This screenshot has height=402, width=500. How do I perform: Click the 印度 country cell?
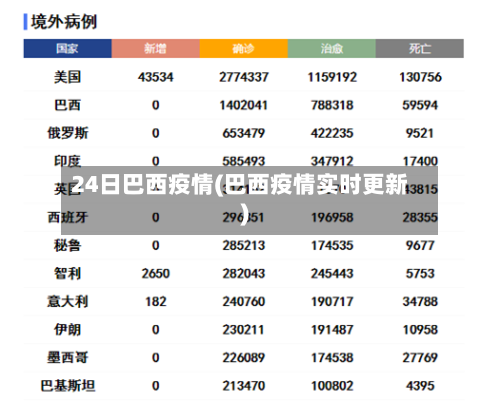(x=68, y=161)
